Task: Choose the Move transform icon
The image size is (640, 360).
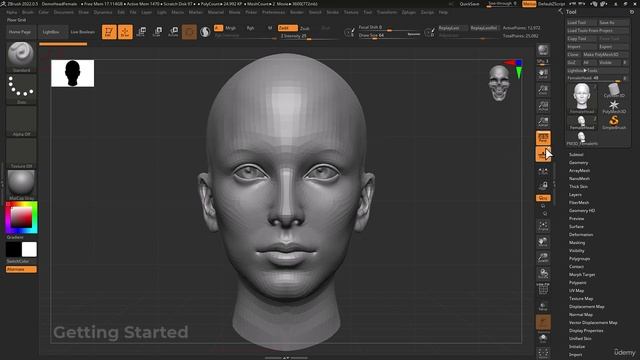Action: point(141,32)
